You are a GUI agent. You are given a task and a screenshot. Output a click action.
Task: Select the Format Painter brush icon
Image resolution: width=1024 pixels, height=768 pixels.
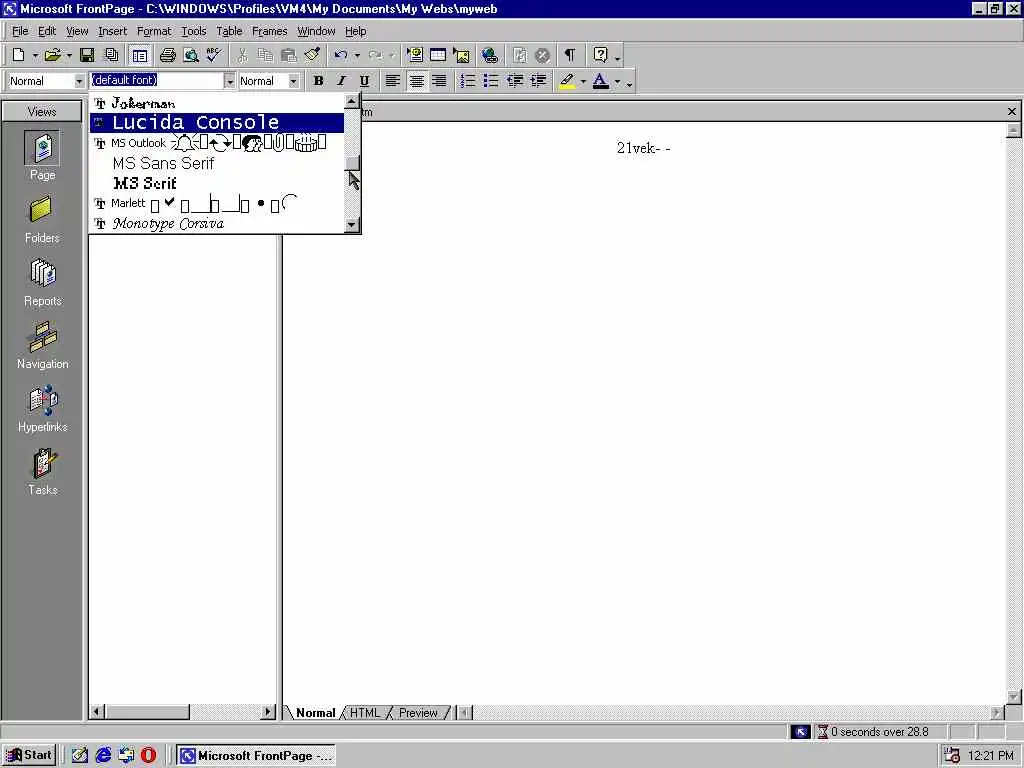[x=312, y=56]
